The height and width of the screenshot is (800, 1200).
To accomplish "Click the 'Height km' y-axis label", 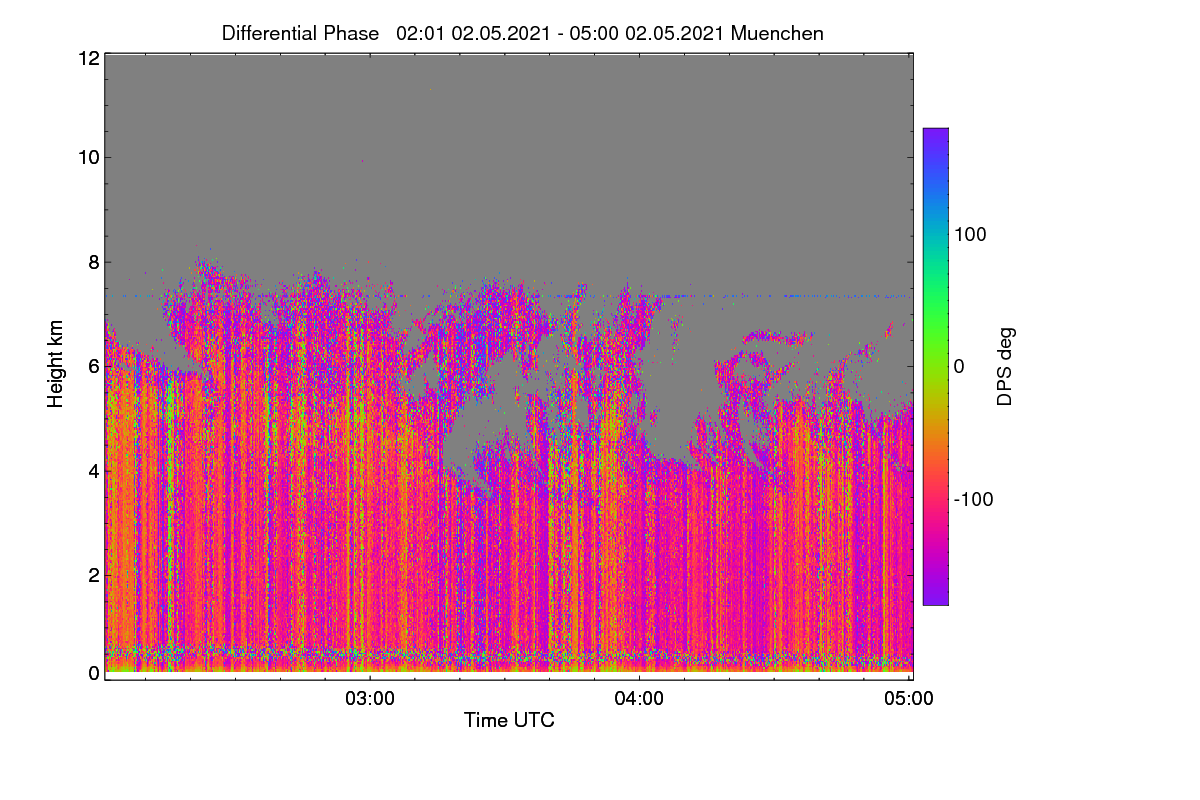I will pyautogui.click(x=56, y=363).
